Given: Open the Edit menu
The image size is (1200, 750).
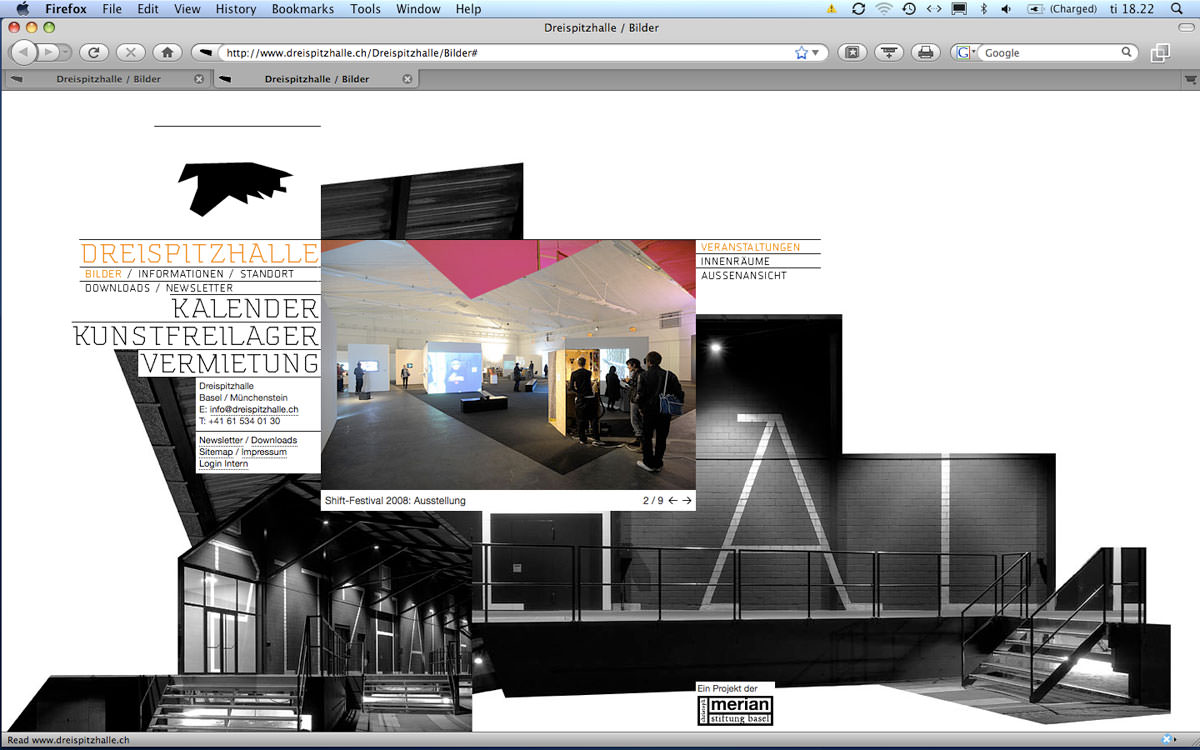Looking at the screenshot, I should pos(148,9).
